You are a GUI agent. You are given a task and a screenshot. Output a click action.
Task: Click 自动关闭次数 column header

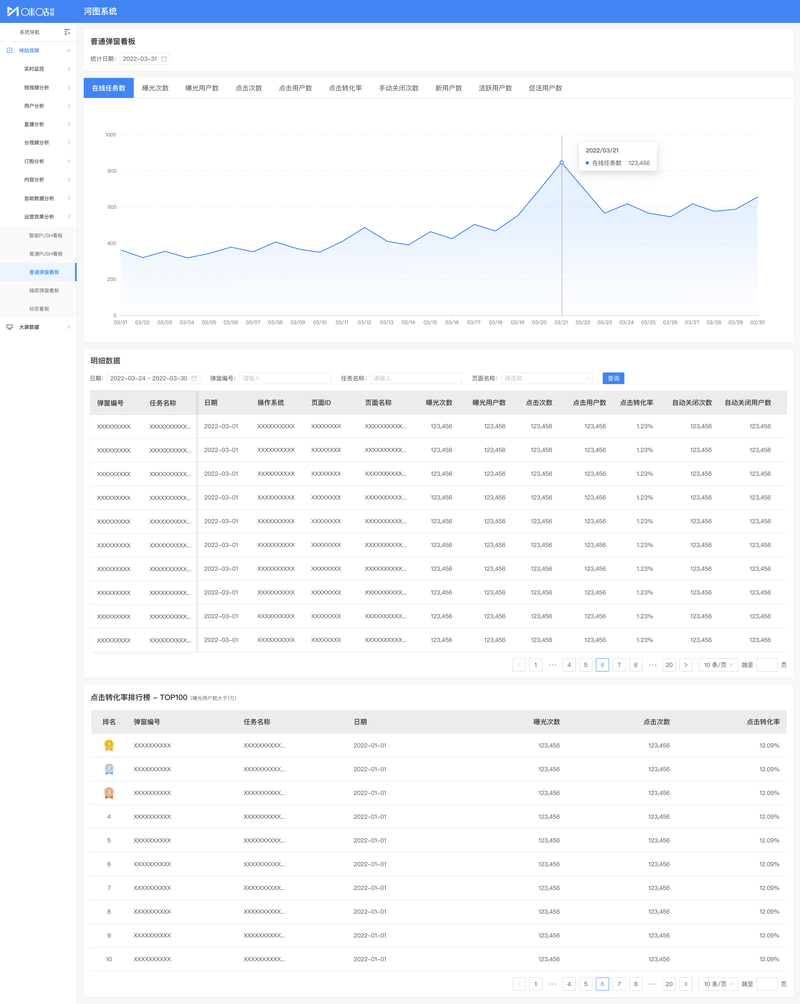692,403
